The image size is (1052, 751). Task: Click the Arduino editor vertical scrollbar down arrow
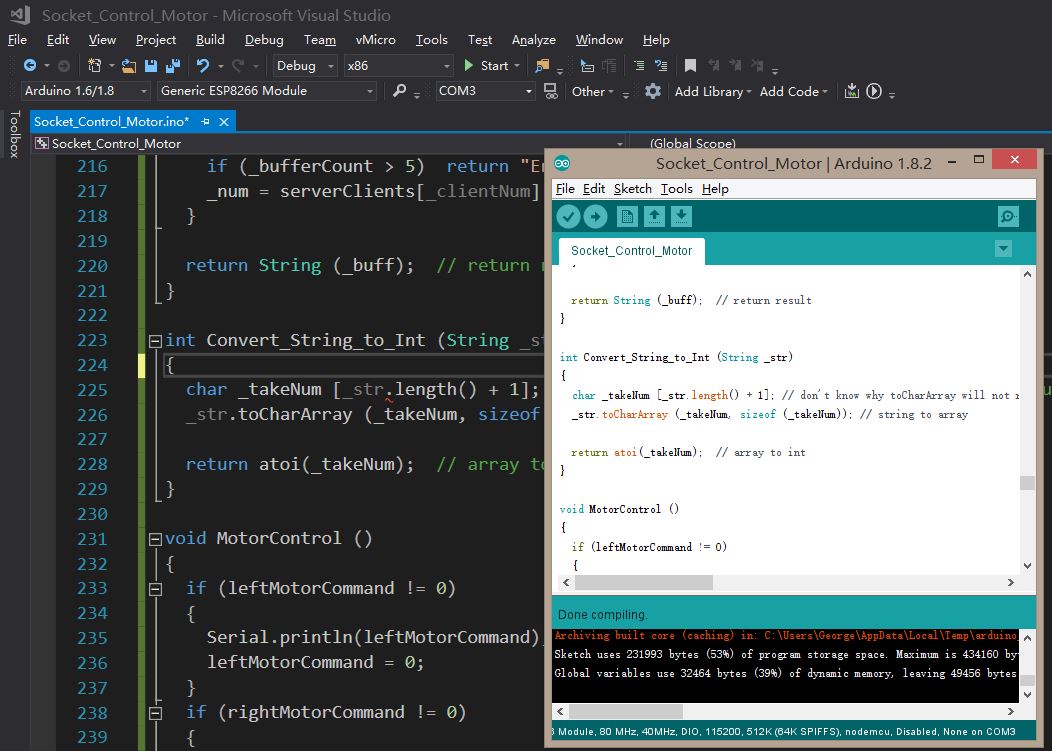[x=1027, y=566]
